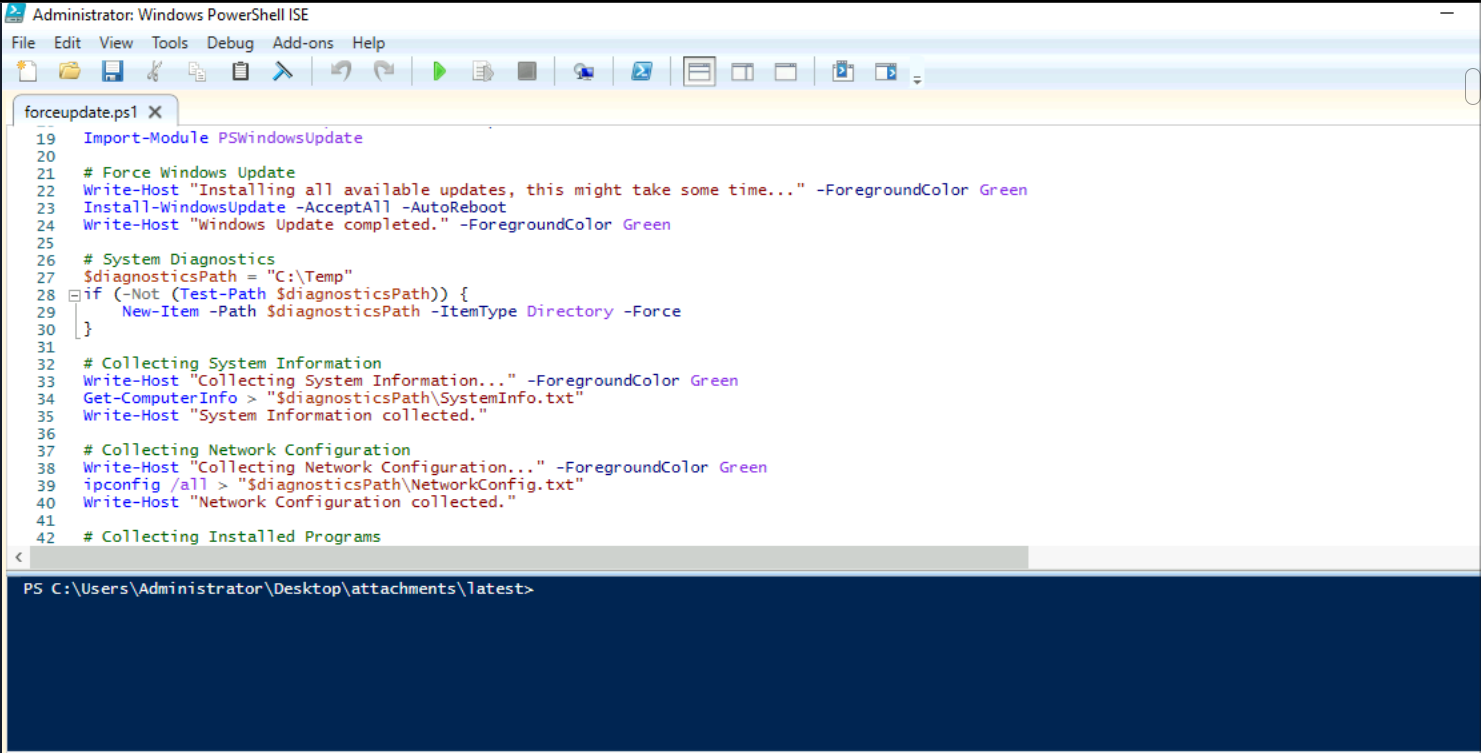Show Script Pane on the right
The image size is (1481, 753).
[x=741, y=71]
